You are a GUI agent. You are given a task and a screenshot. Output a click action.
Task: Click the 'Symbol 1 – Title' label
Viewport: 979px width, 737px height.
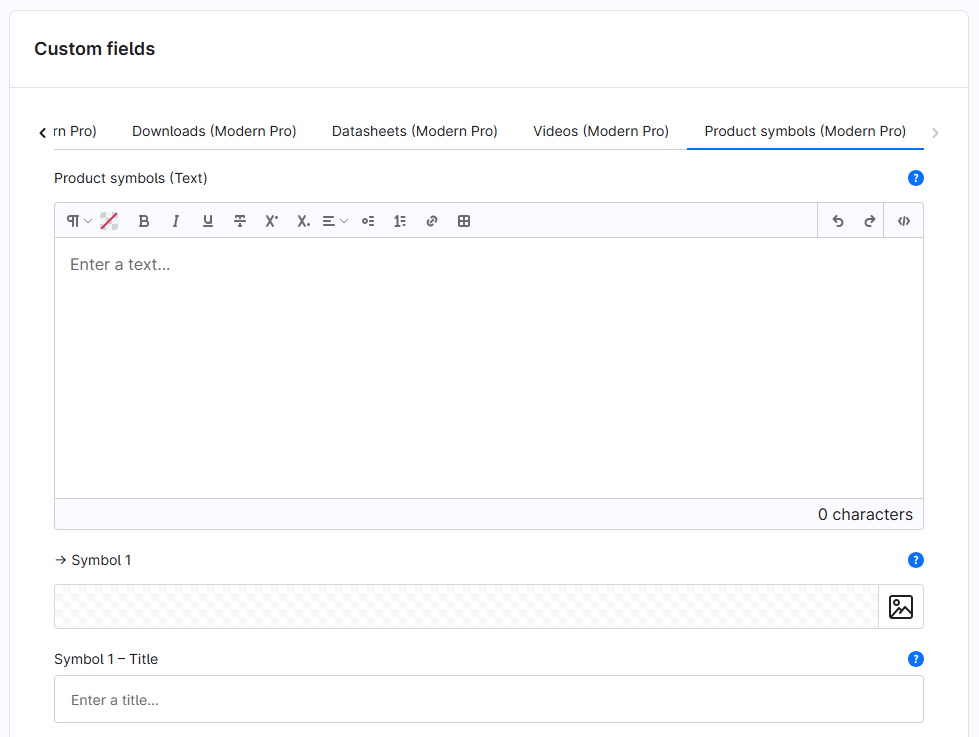tap(106, 660)
